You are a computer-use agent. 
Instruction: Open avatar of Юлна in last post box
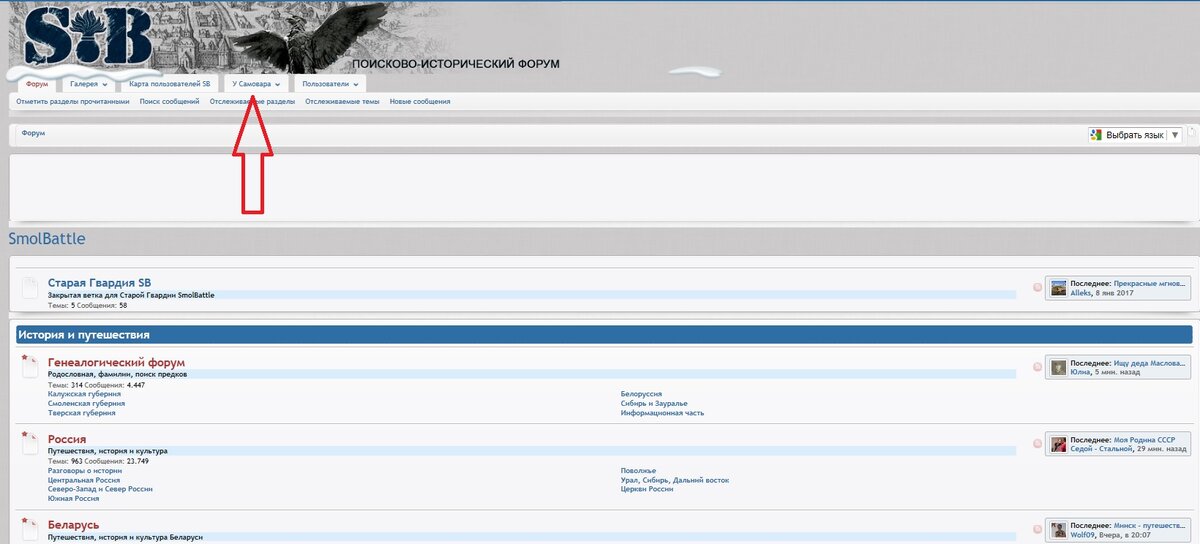1058,367
